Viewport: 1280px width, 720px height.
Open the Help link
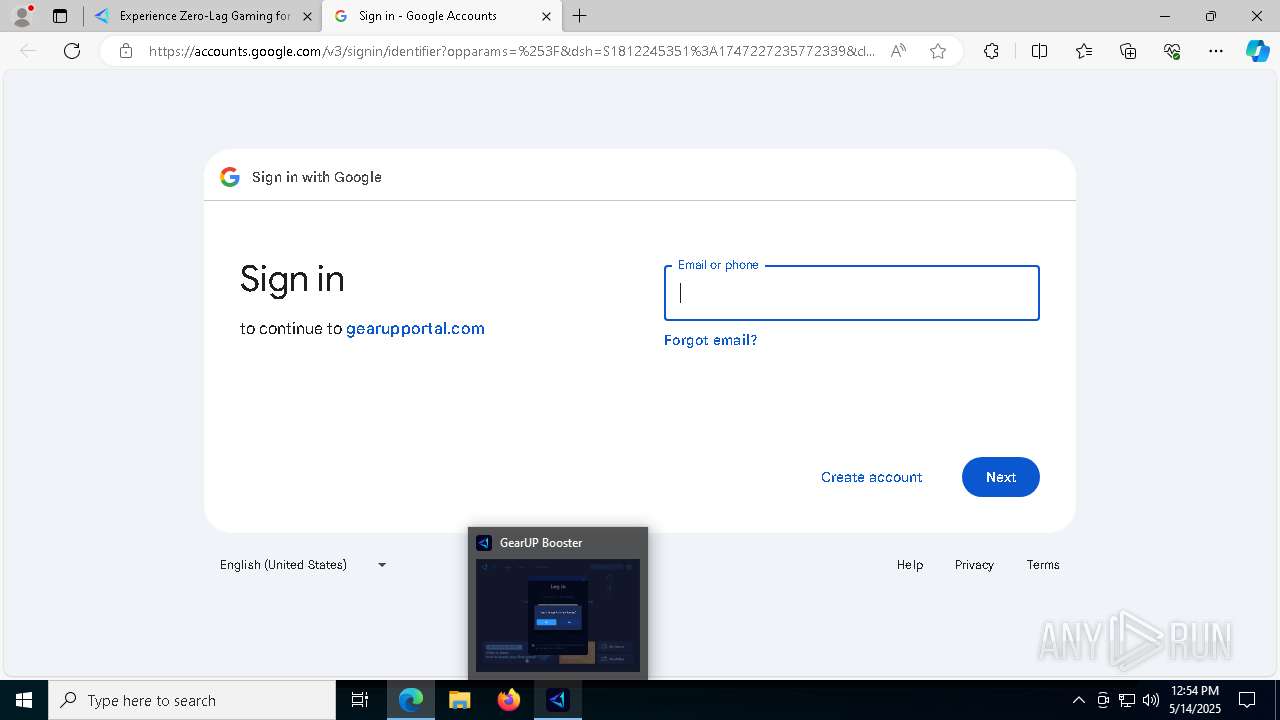click(x=910, y=565)
